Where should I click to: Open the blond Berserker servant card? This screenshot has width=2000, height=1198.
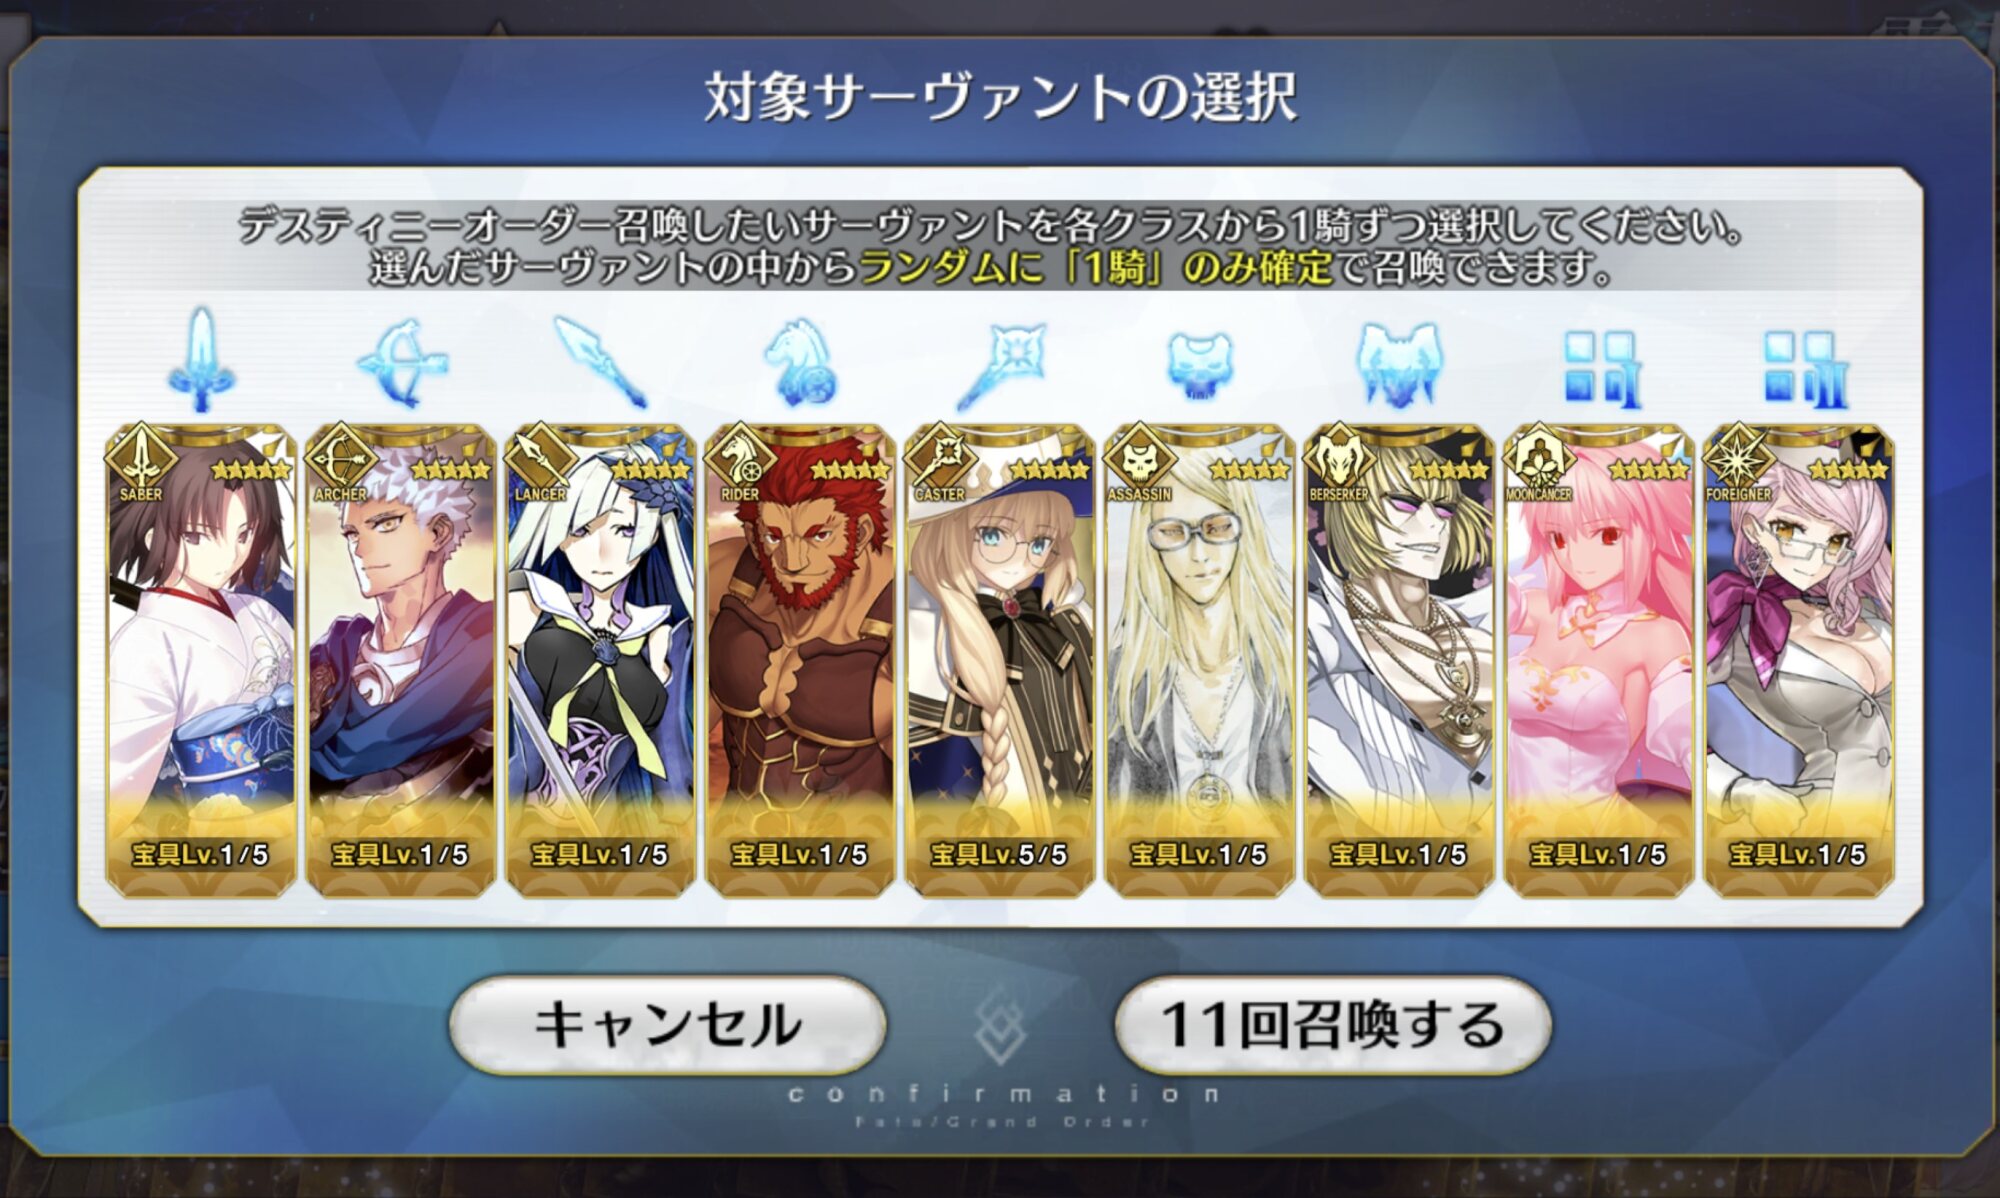pos(1399,659)
